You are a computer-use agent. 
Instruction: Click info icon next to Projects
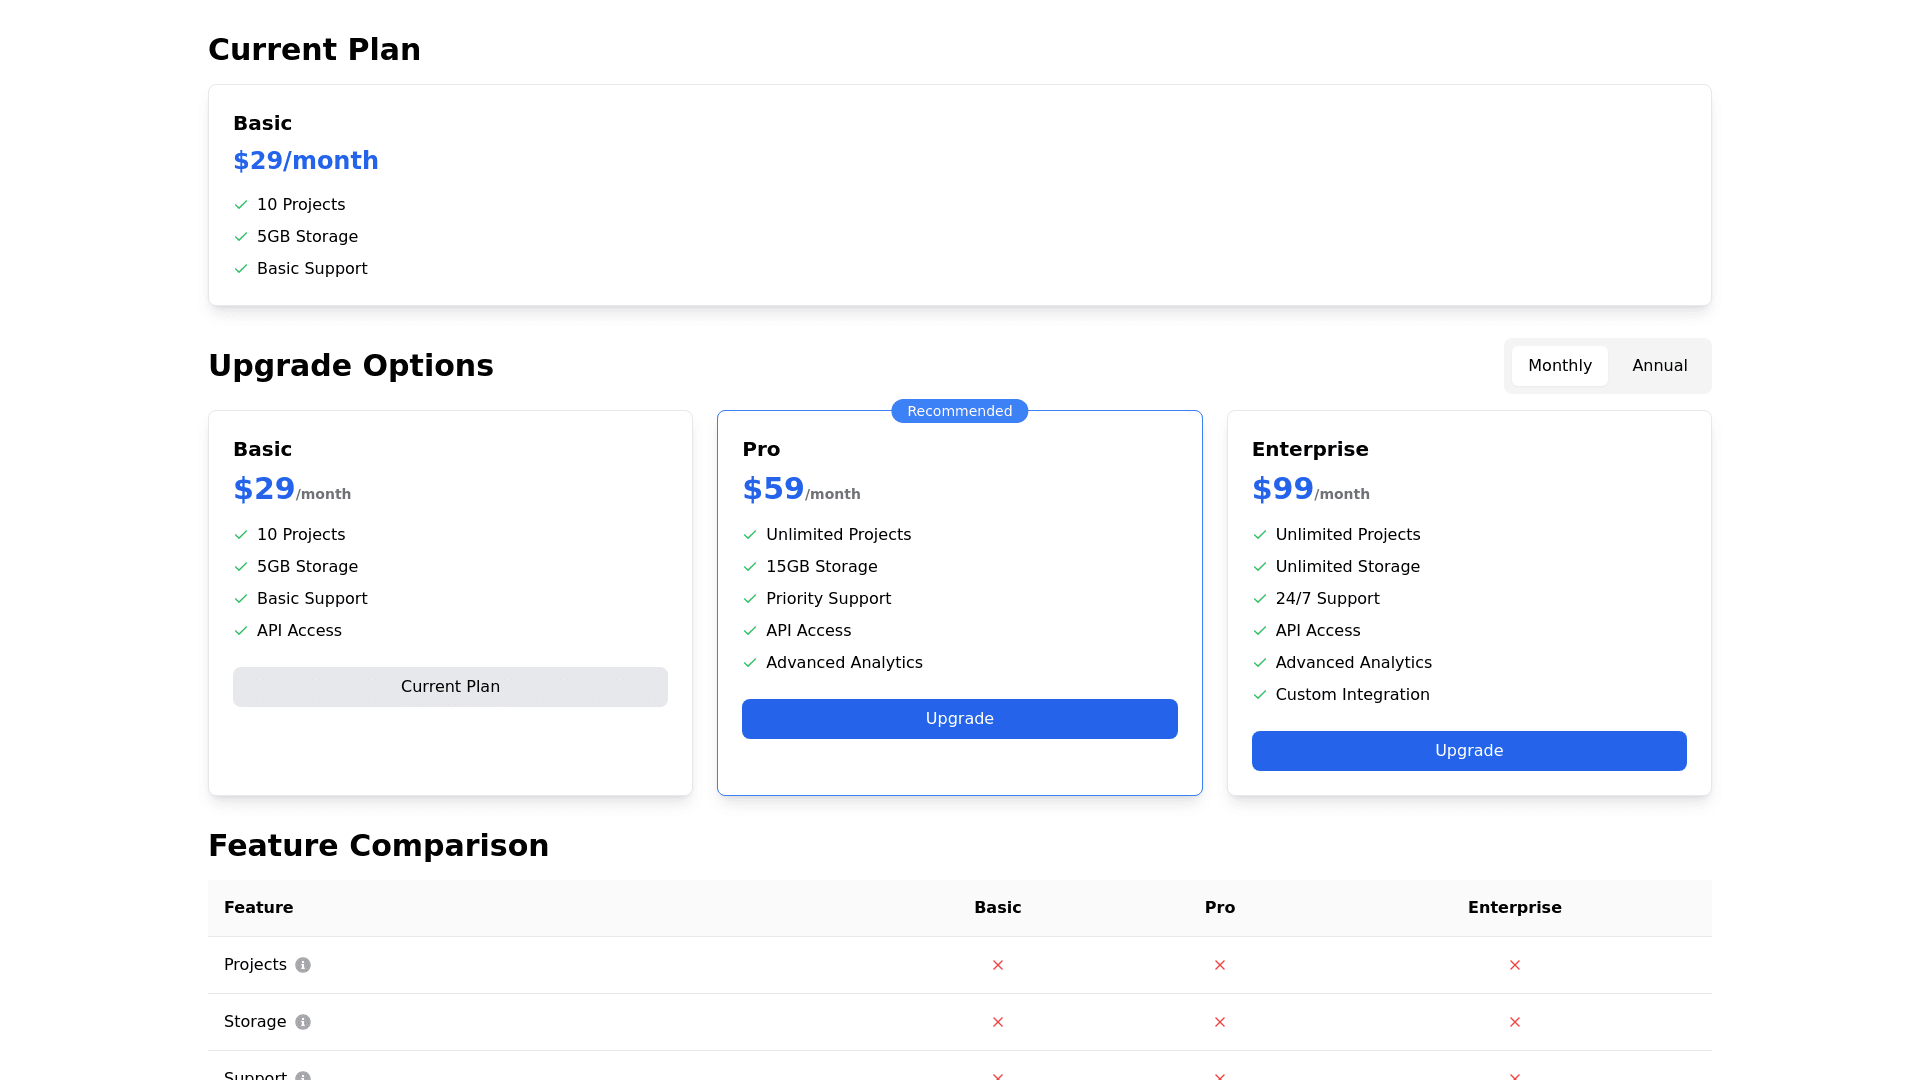303,965
